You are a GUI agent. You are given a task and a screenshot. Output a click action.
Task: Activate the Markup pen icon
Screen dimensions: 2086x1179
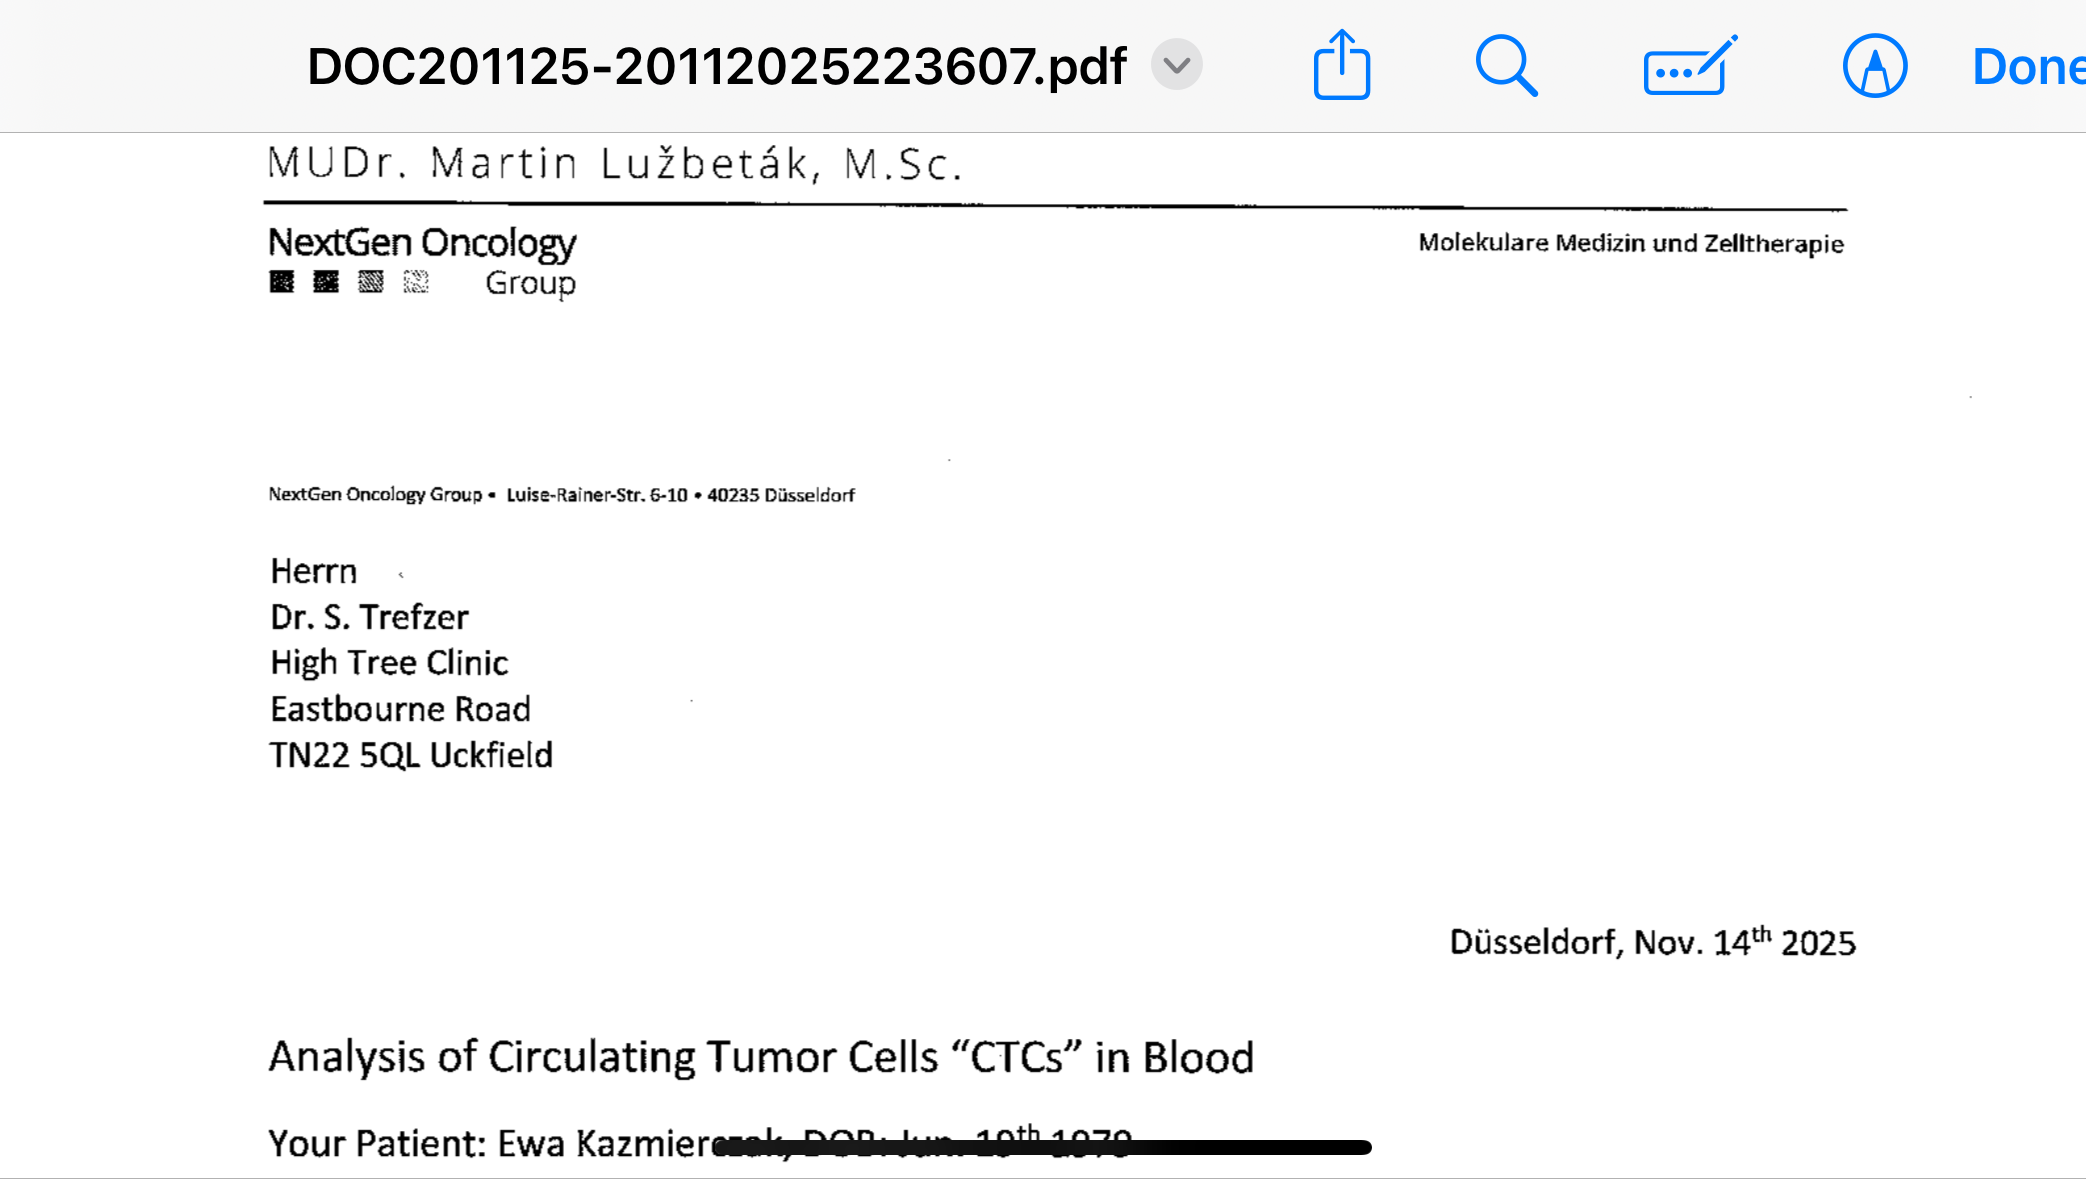[1874, 66]
